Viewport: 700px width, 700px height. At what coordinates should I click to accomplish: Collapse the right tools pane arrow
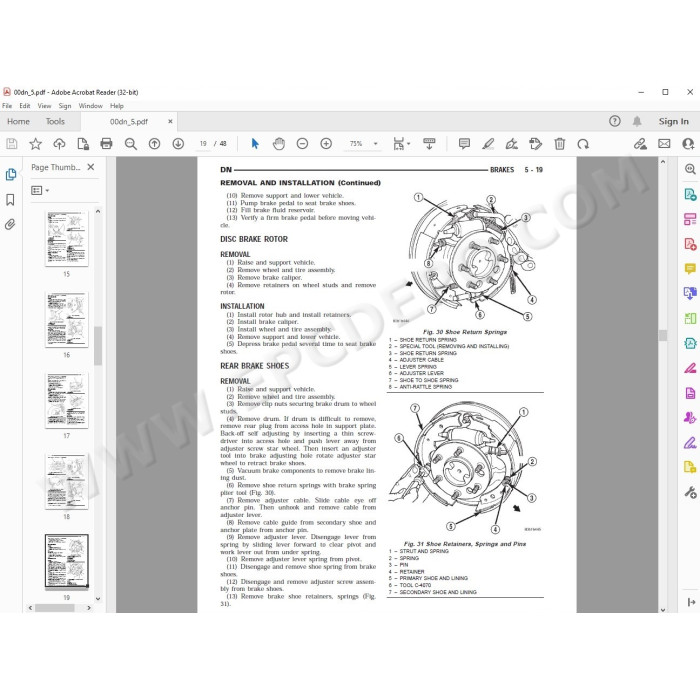click(691, 602)
